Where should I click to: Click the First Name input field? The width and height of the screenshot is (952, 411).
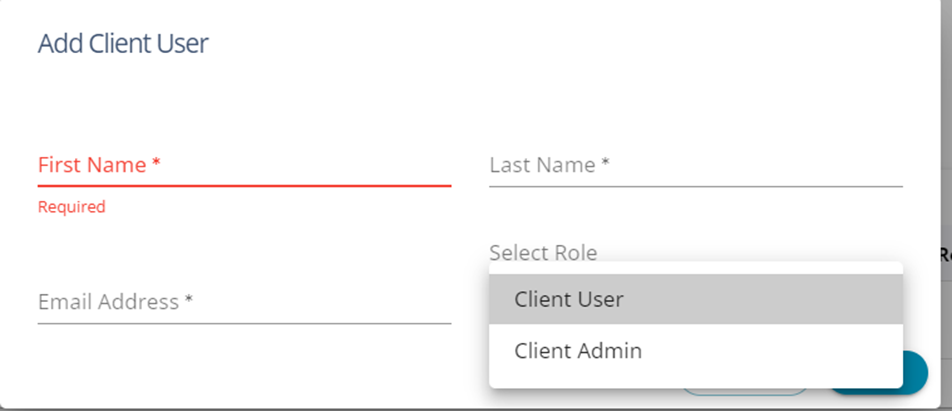click(x=244, y=166)
